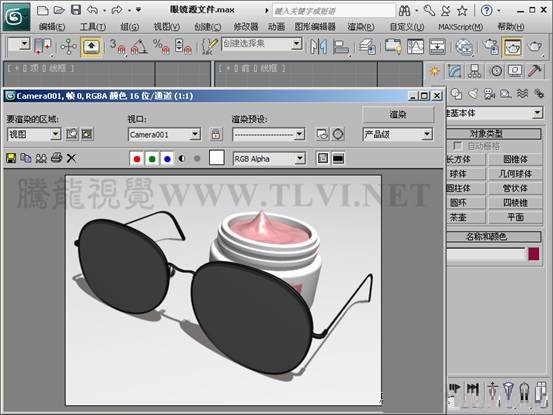Click the white color swatch in render window
The height and width of the screenshot is (415, 553).
[217, 158]
